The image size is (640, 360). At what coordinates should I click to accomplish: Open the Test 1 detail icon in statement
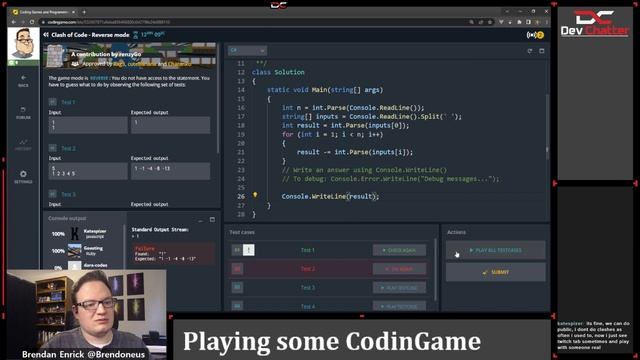pyautogui.click(x=53, y=102)
